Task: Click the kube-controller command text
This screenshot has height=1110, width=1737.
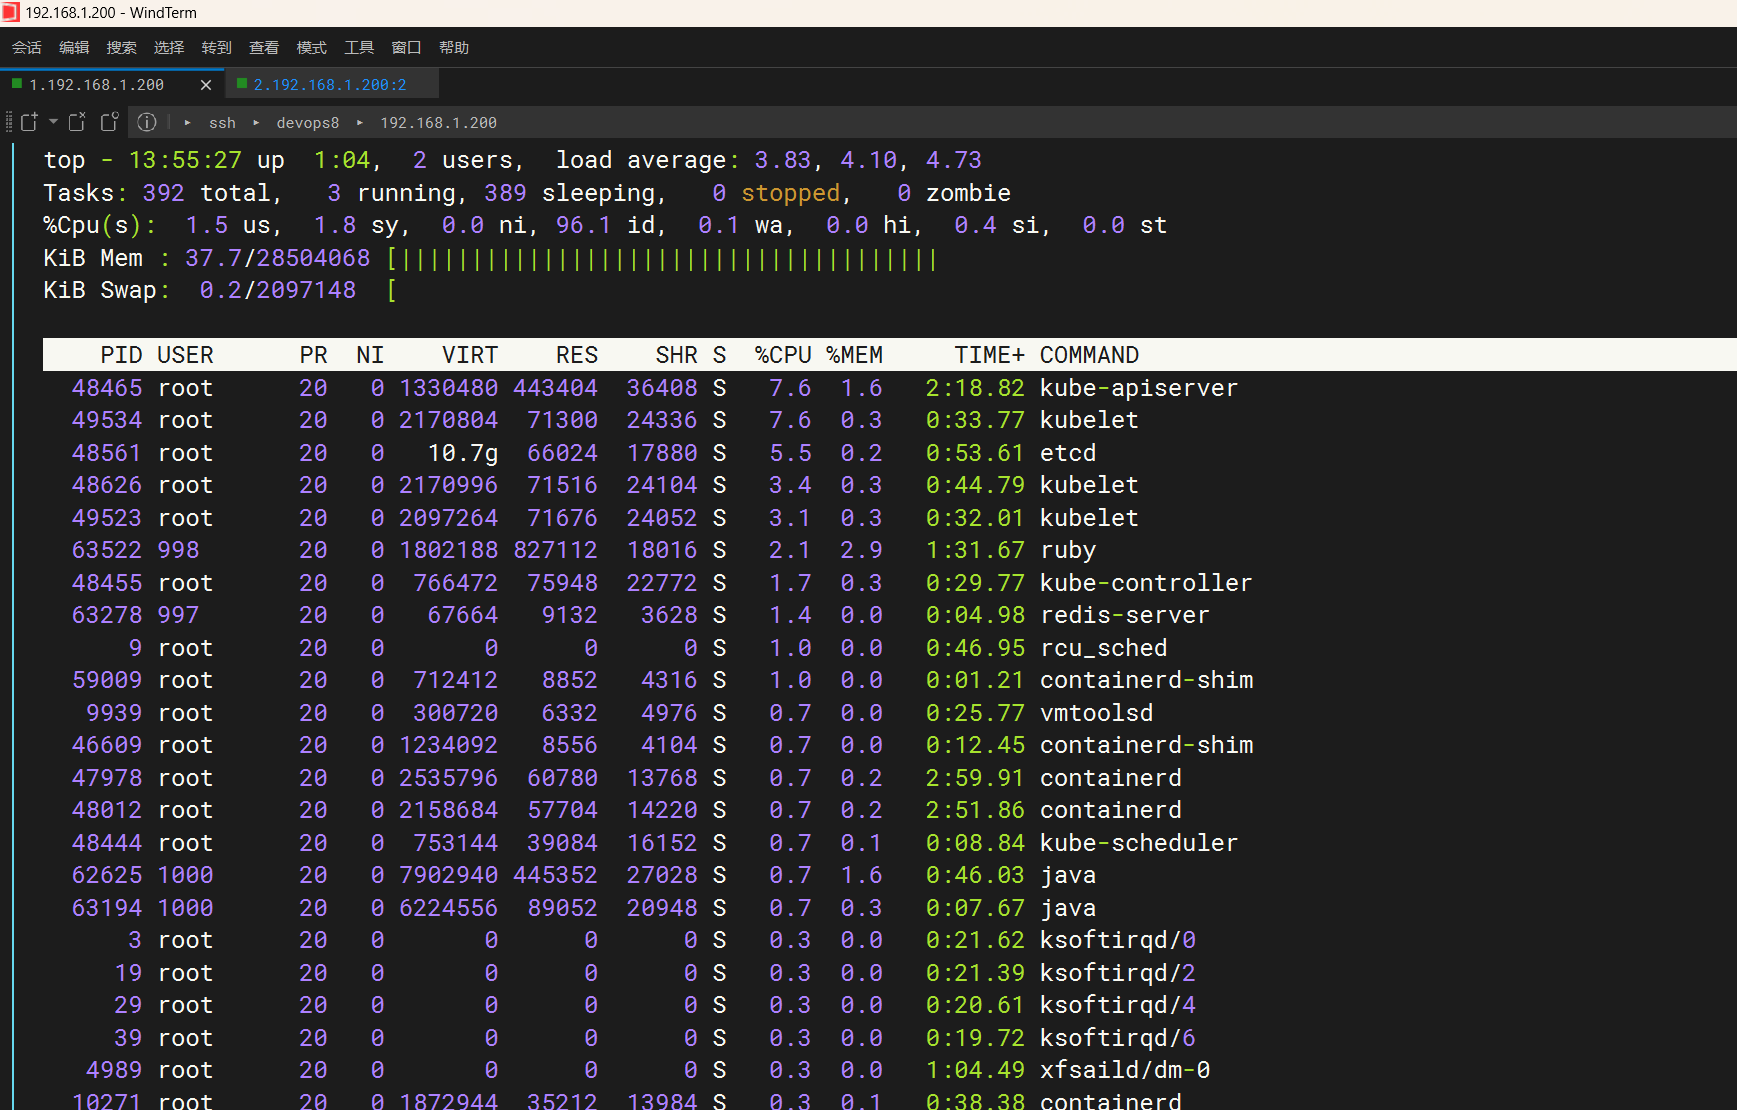Action: [1146, 583]
